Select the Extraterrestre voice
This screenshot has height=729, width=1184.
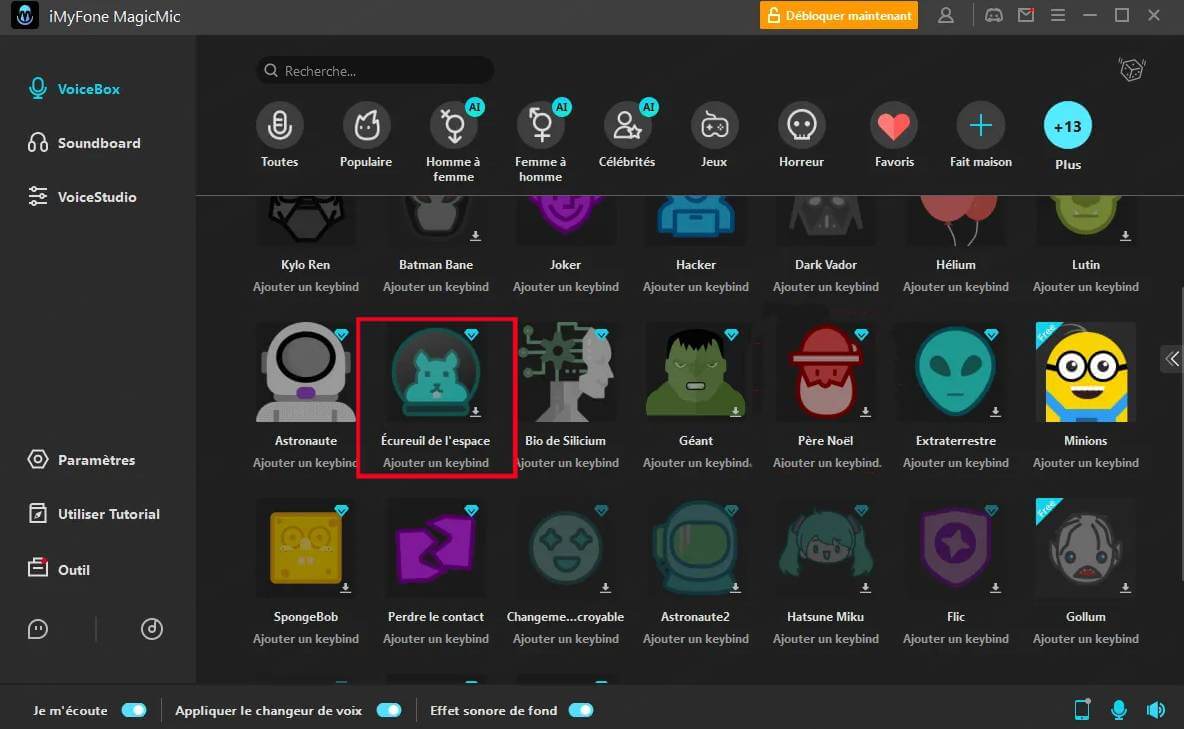955,372
